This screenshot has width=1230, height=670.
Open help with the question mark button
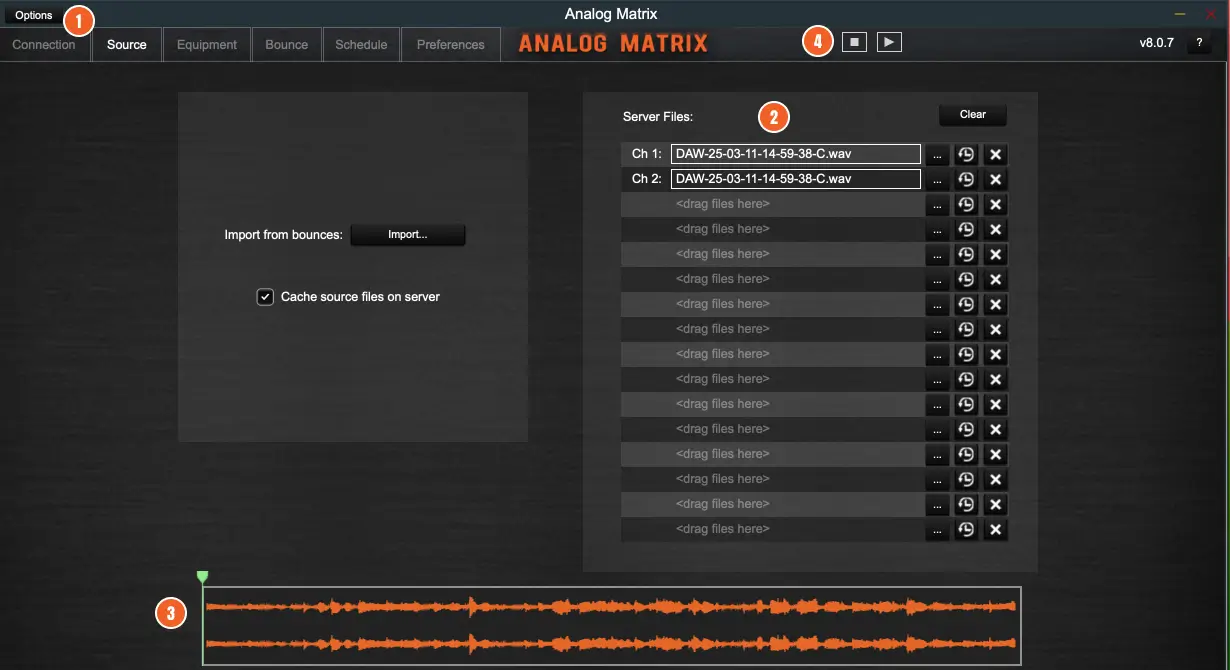click(1199, 43)
